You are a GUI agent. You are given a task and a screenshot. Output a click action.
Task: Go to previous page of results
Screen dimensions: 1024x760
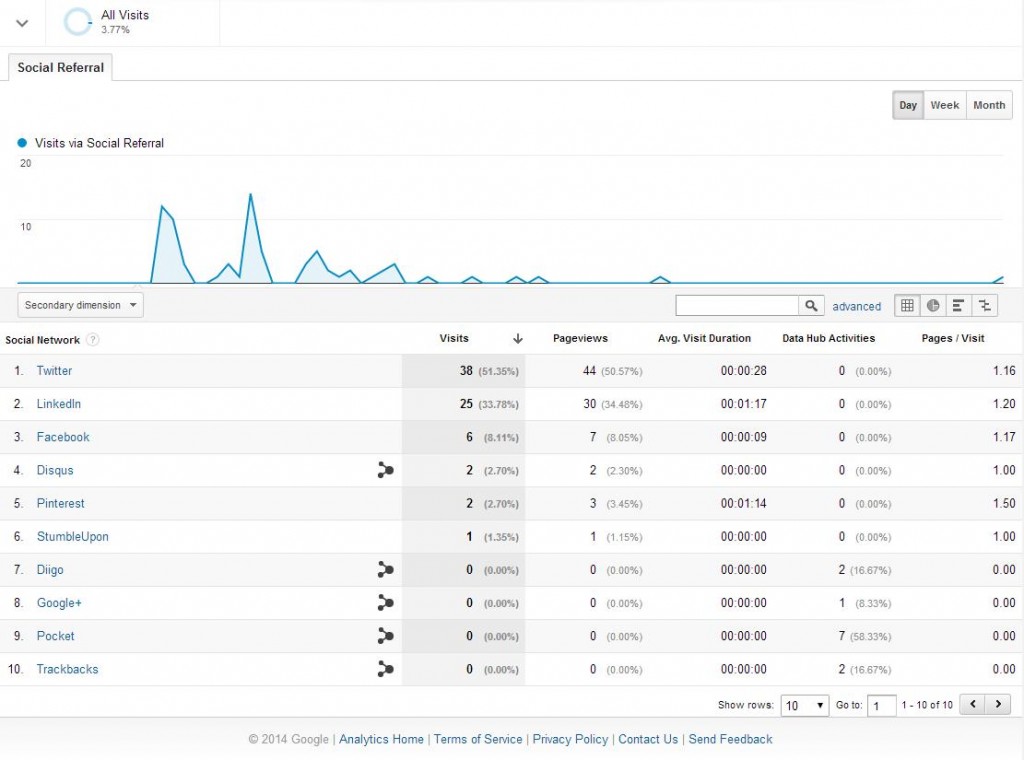click(973, 704)
